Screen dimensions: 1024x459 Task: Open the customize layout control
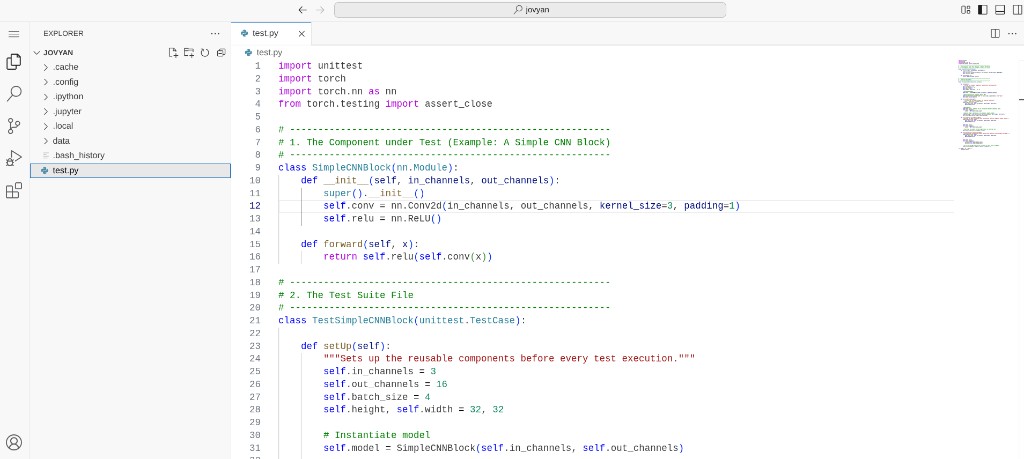click(x=965, y=10)
